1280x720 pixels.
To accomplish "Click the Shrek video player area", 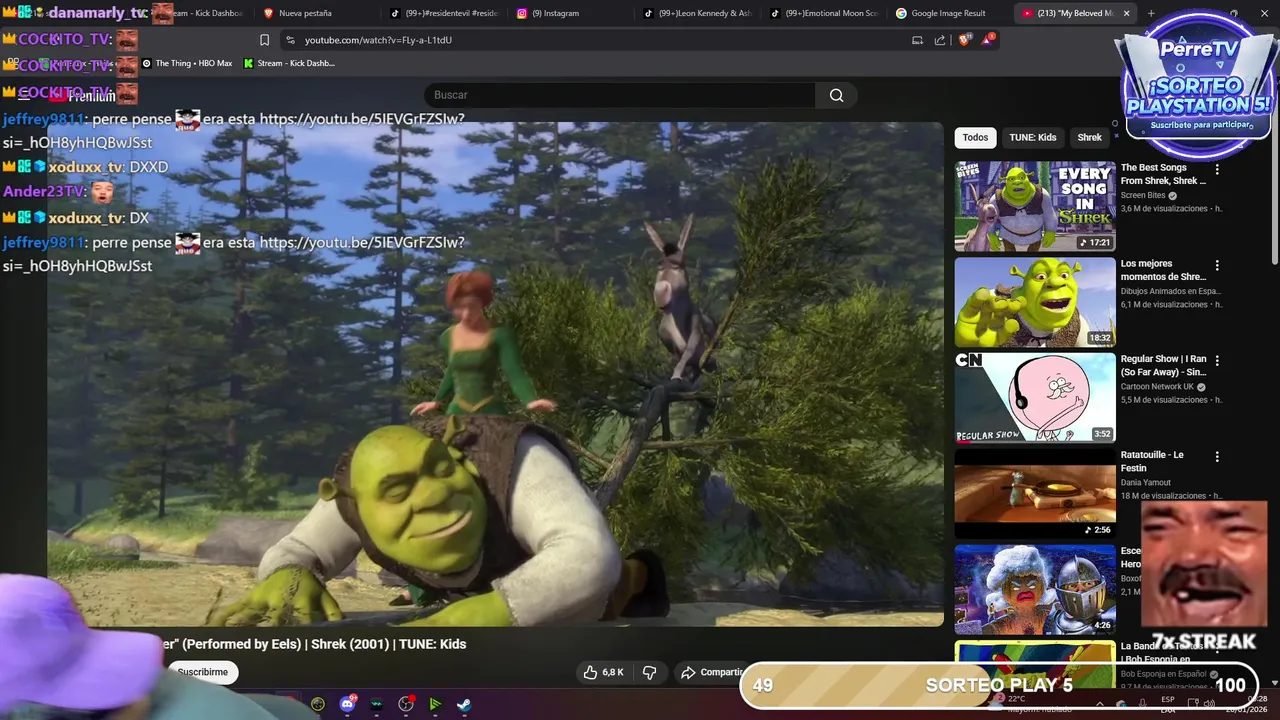I will [x=495, y=374].
